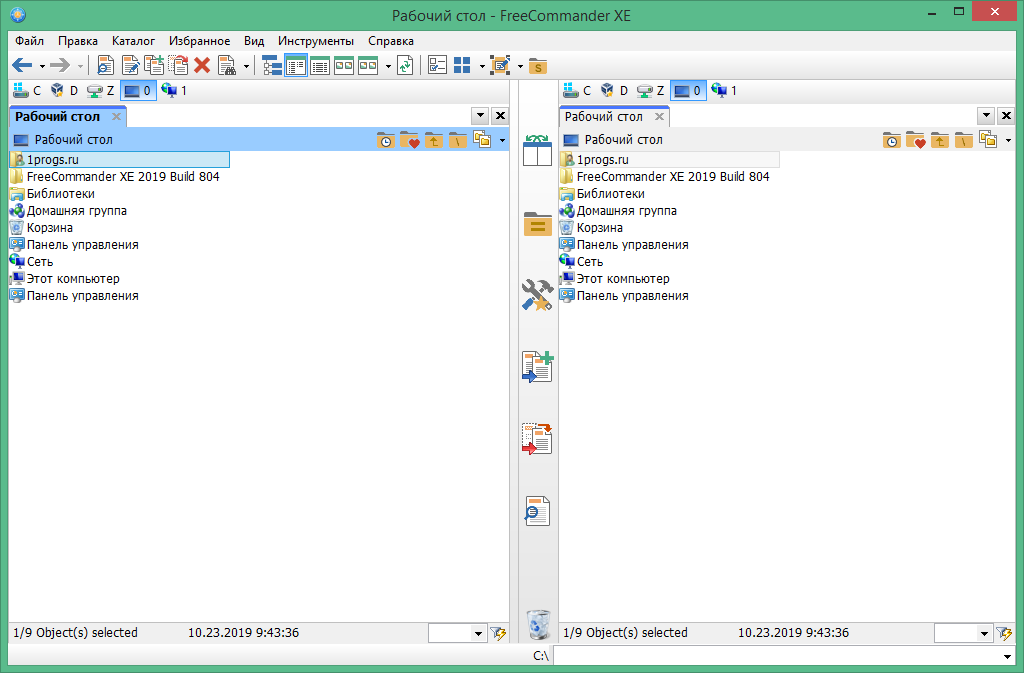Open the Recycle Bin icon in the middle strip
This screenshot has height=673, width=1024.
point(538,624)
